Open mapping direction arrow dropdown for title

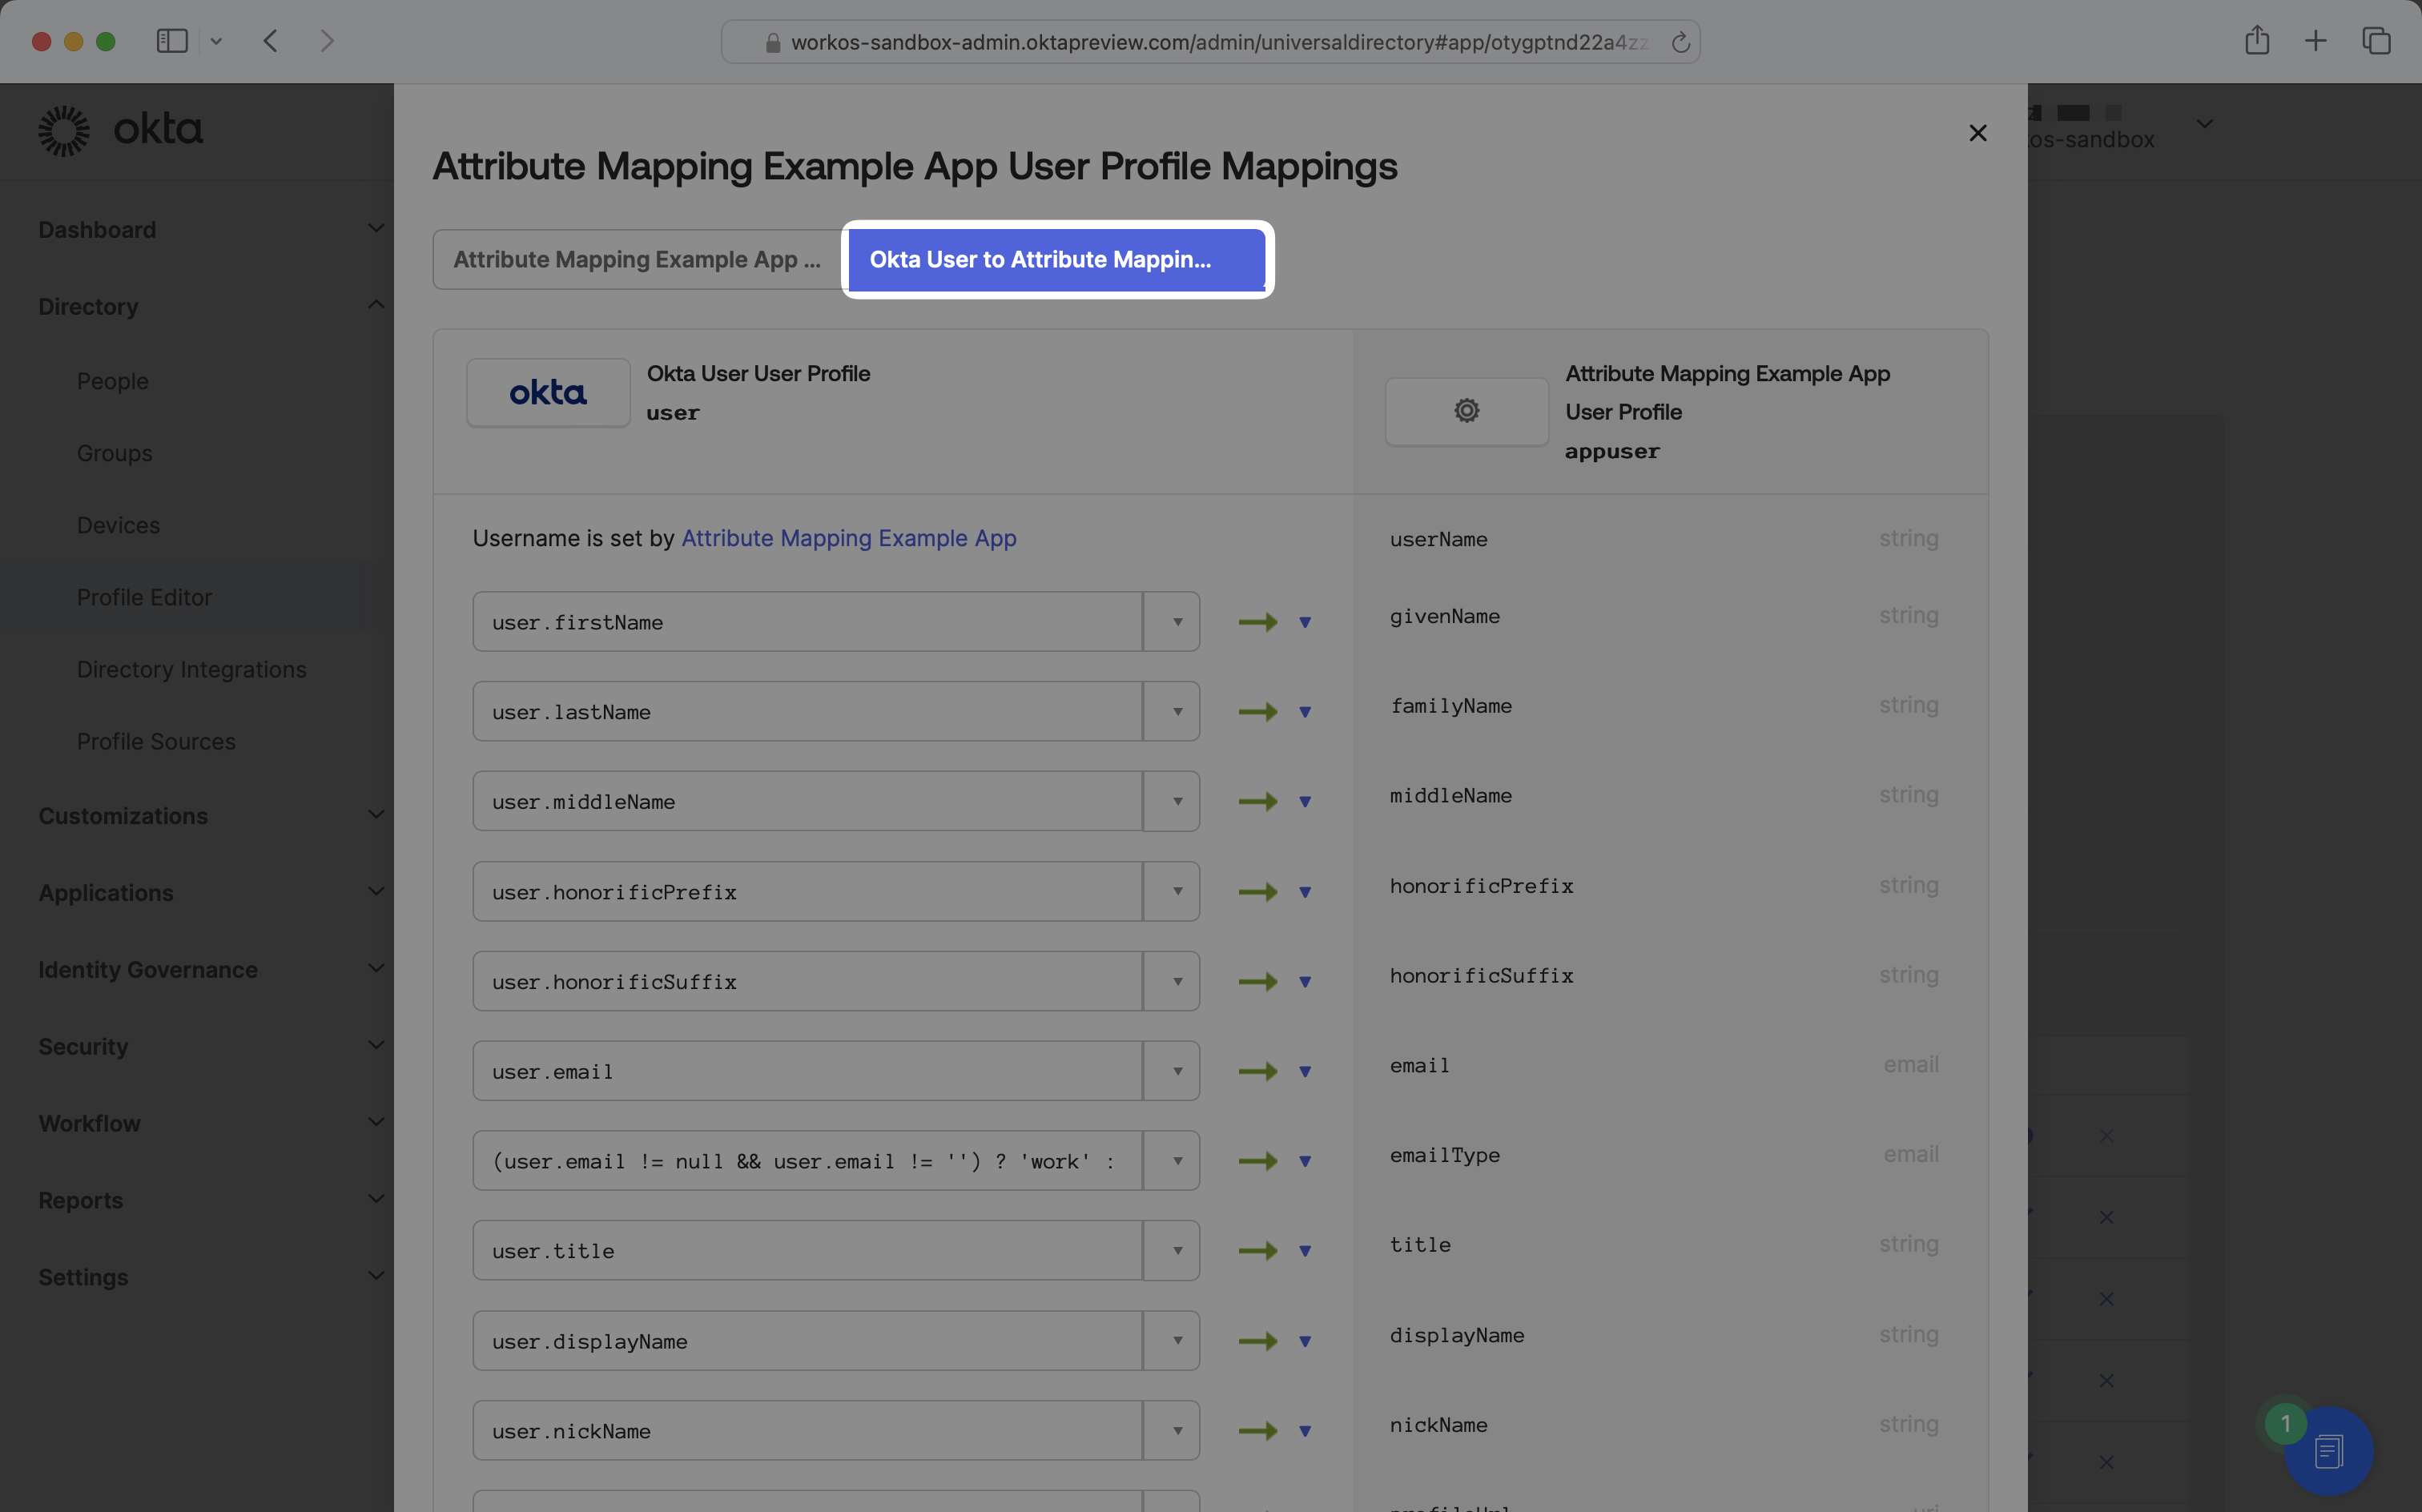coord(1304,1251)
